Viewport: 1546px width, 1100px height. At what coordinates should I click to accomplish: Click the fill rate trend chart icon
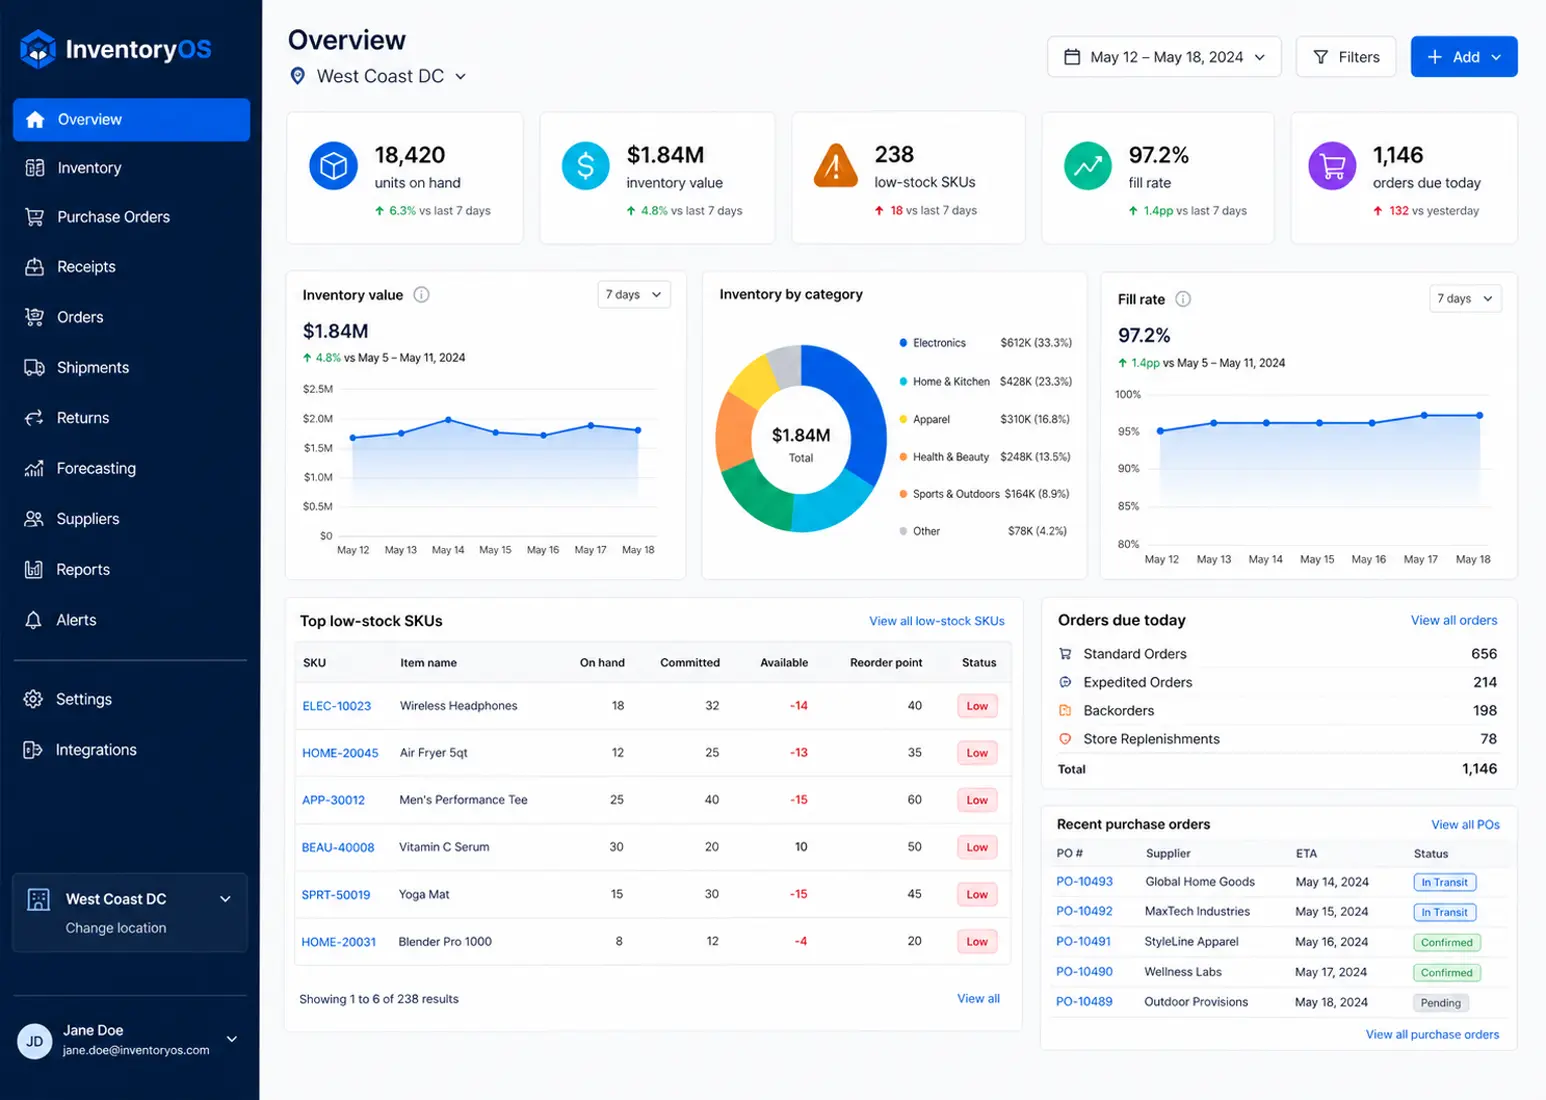click(x=1087, y=166)
